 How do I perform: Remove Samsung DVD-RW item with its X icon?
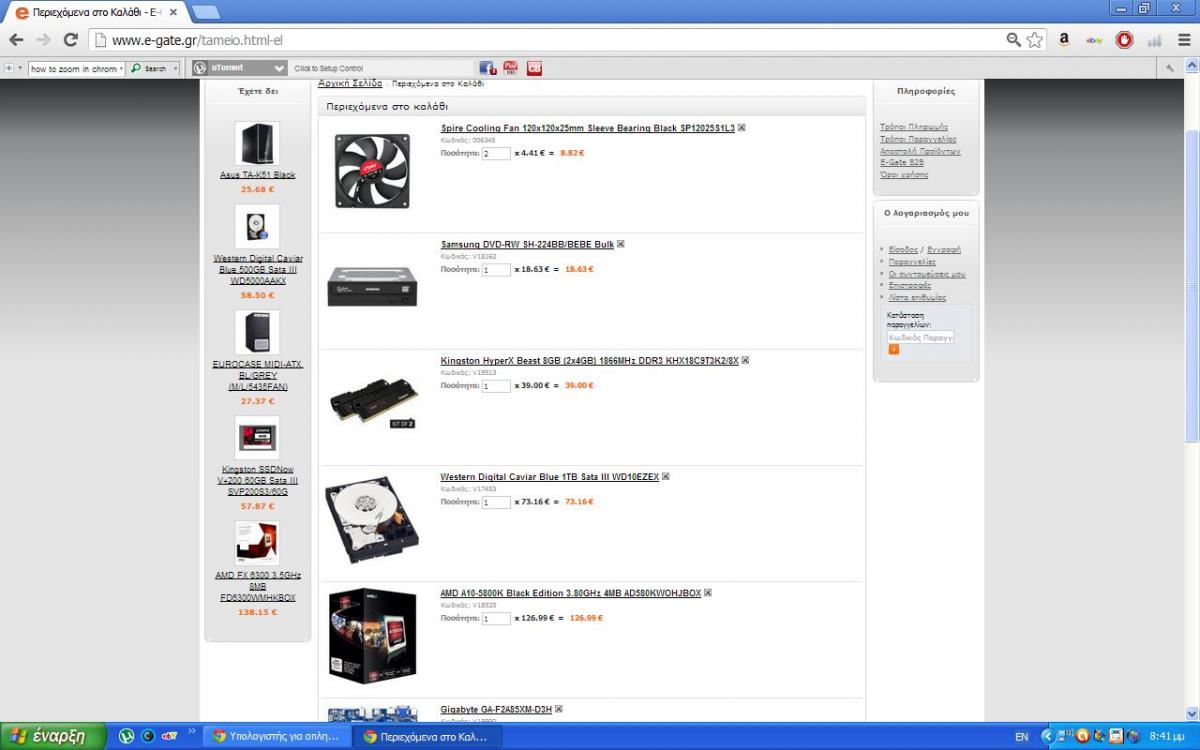pos(621,244)
